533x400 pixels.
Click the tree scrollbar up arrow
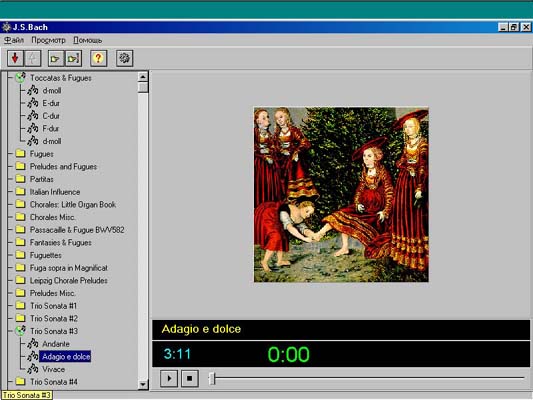pos(143,77)
